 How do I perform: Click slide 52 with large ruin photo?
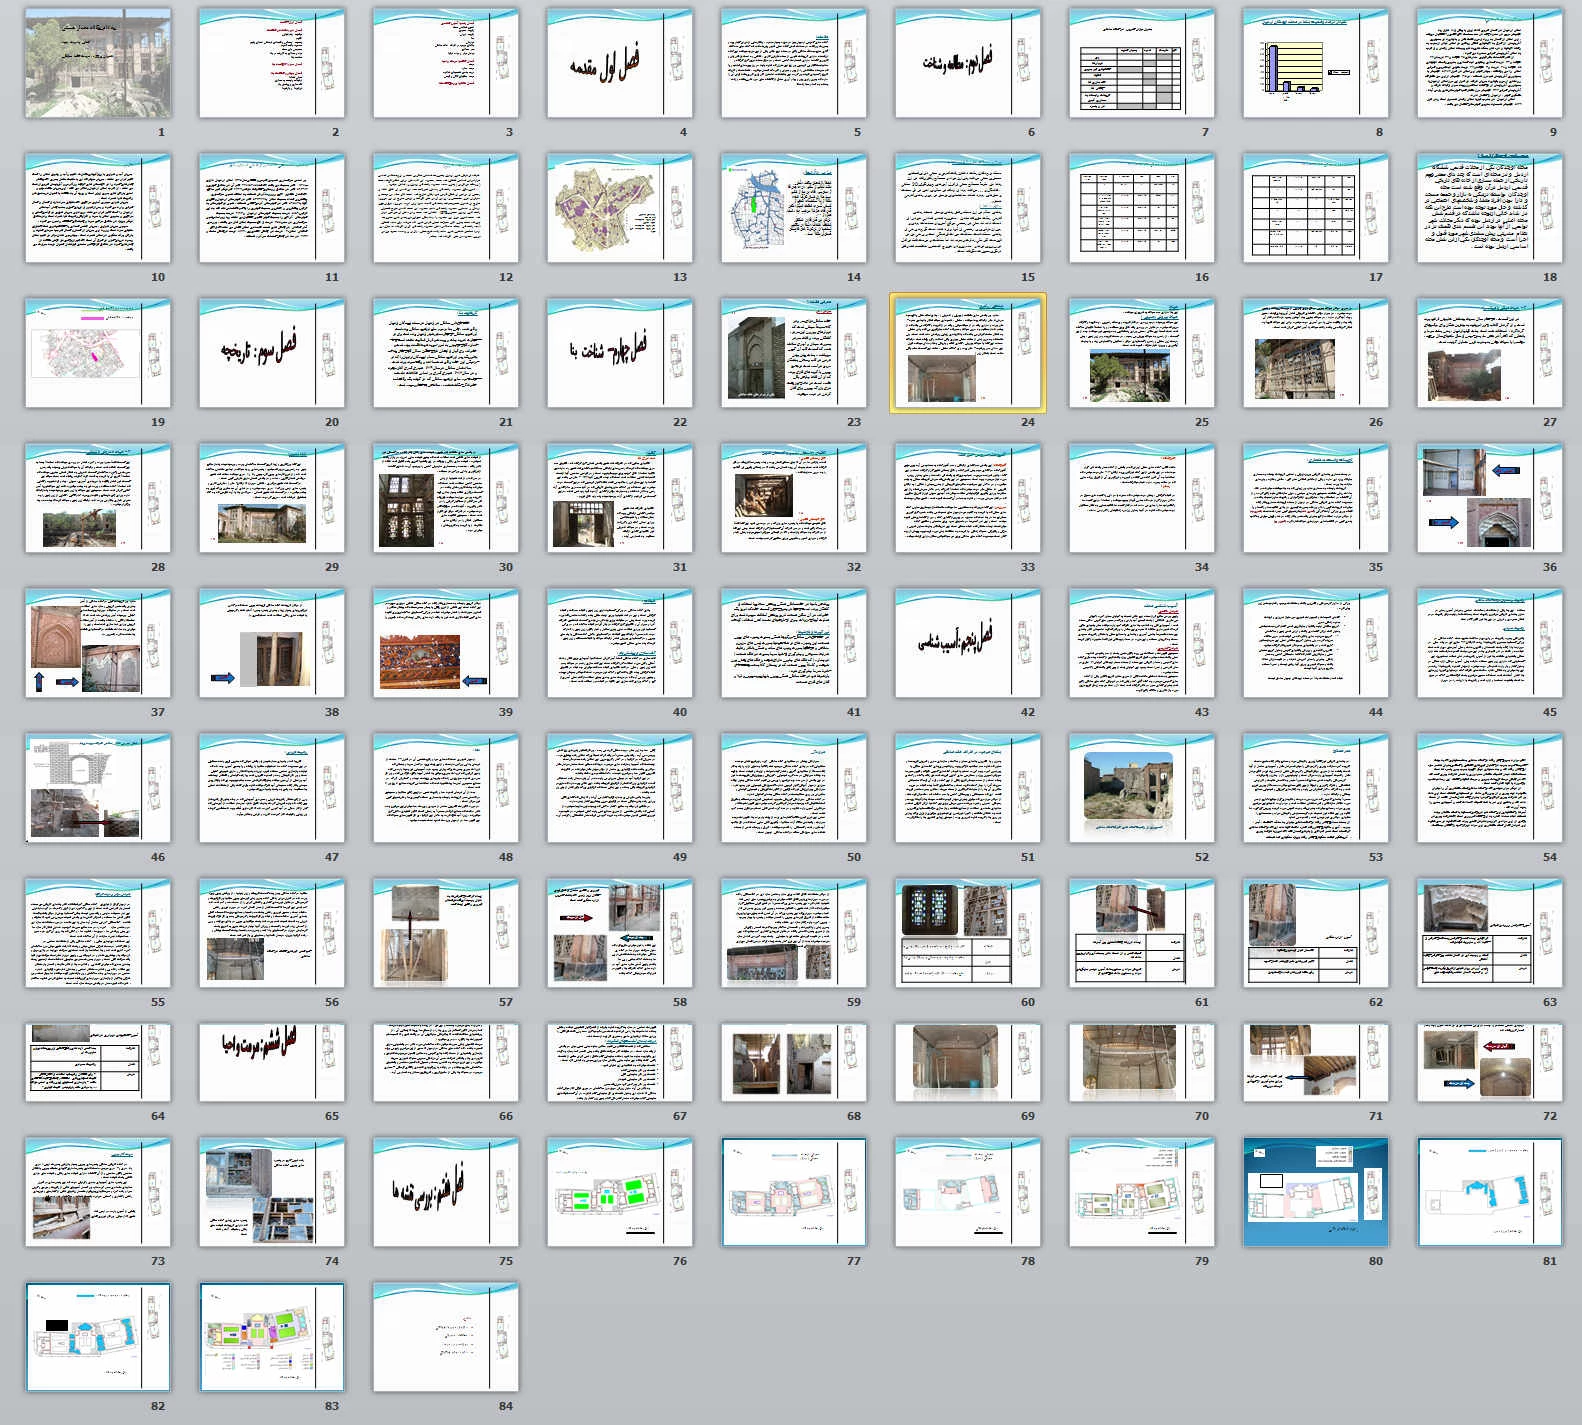1141,788
